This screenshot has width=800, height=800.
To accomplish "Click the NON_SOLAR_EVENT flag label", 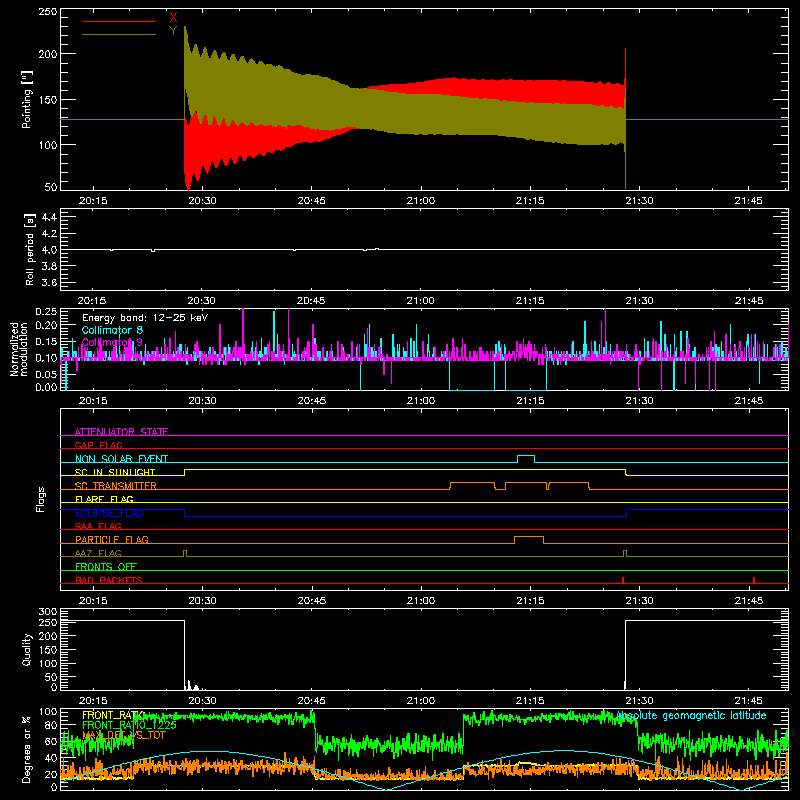I will coord(121,459).
